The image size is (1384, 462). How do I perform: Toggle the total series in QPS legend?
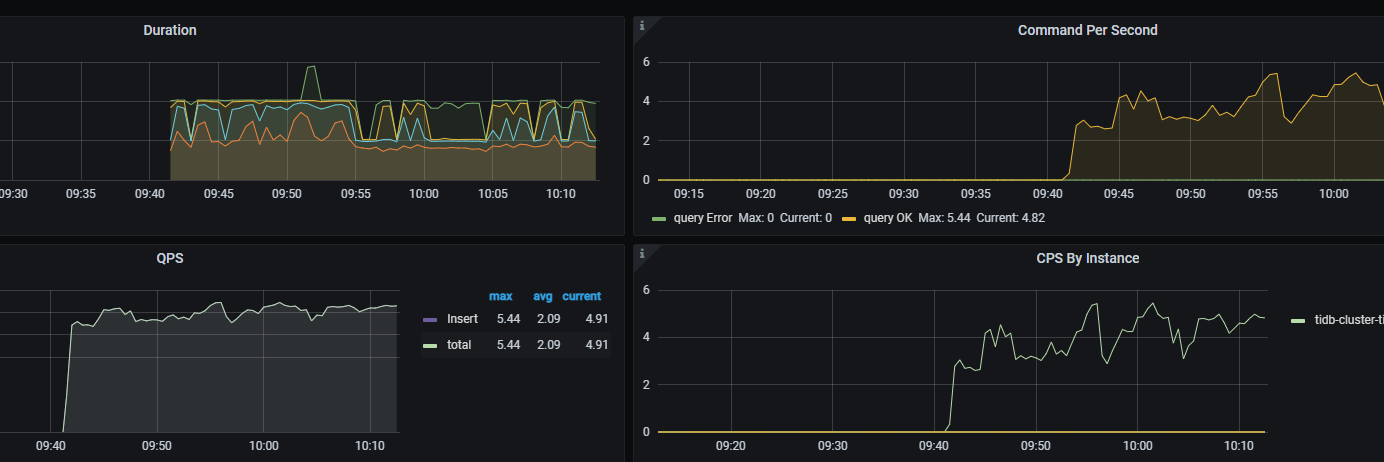tap(460, 345)
